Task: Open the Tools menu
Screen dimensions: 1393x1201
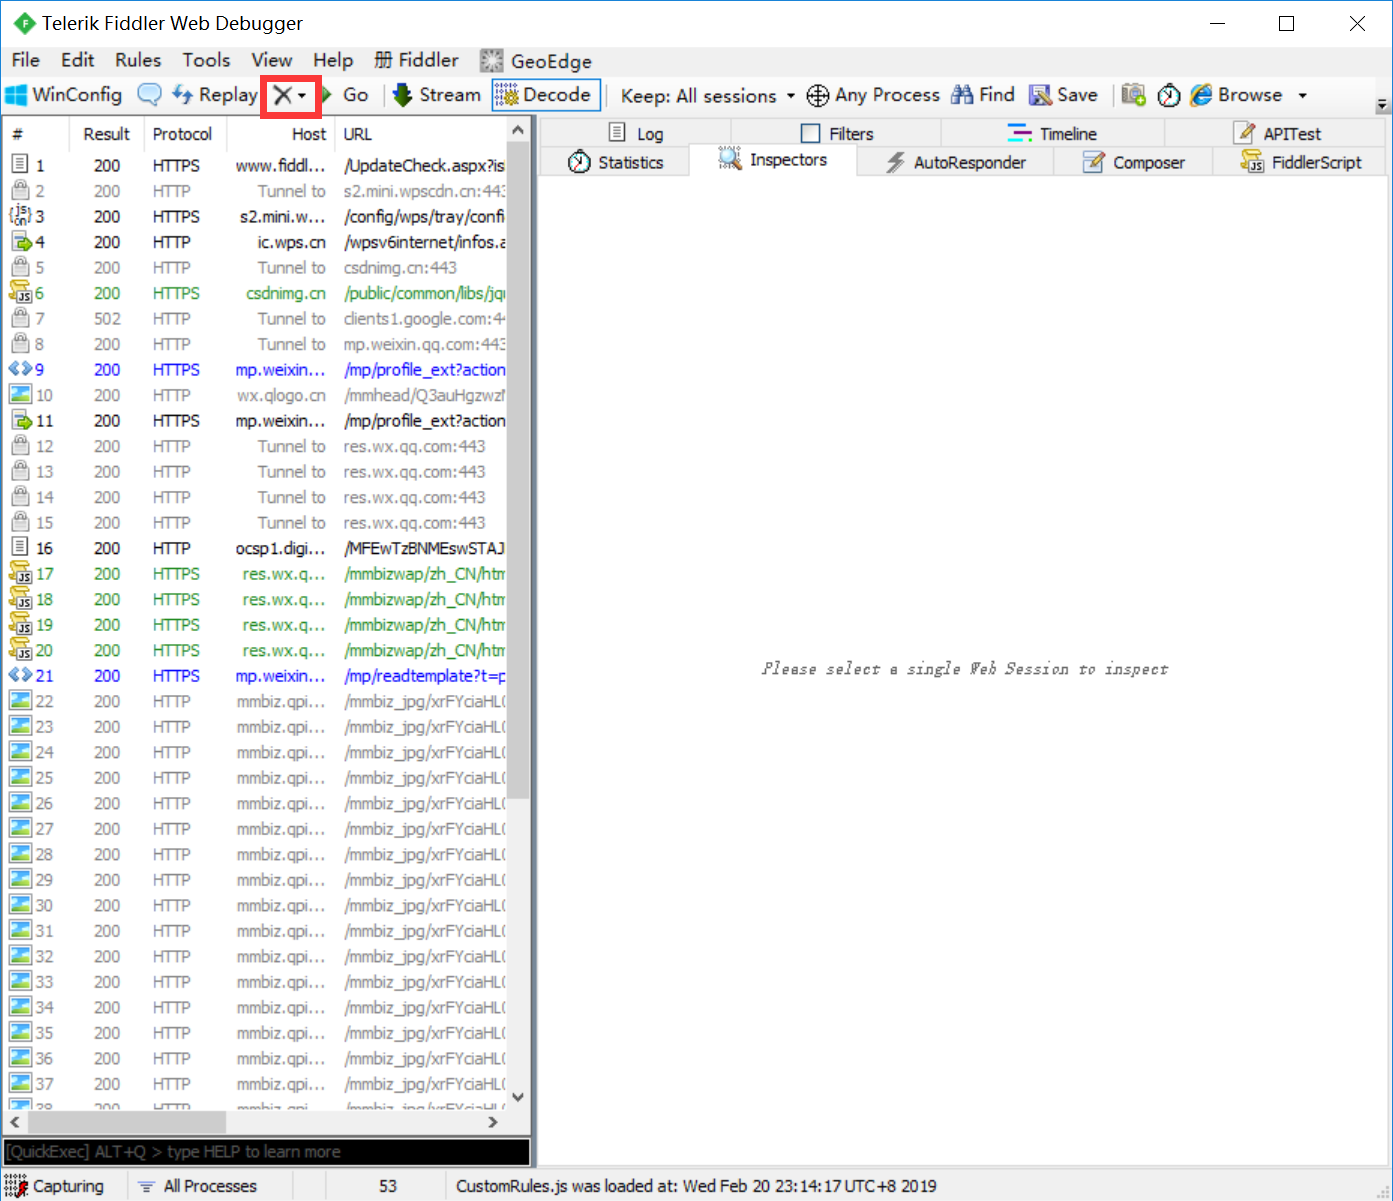Action: 206,60
